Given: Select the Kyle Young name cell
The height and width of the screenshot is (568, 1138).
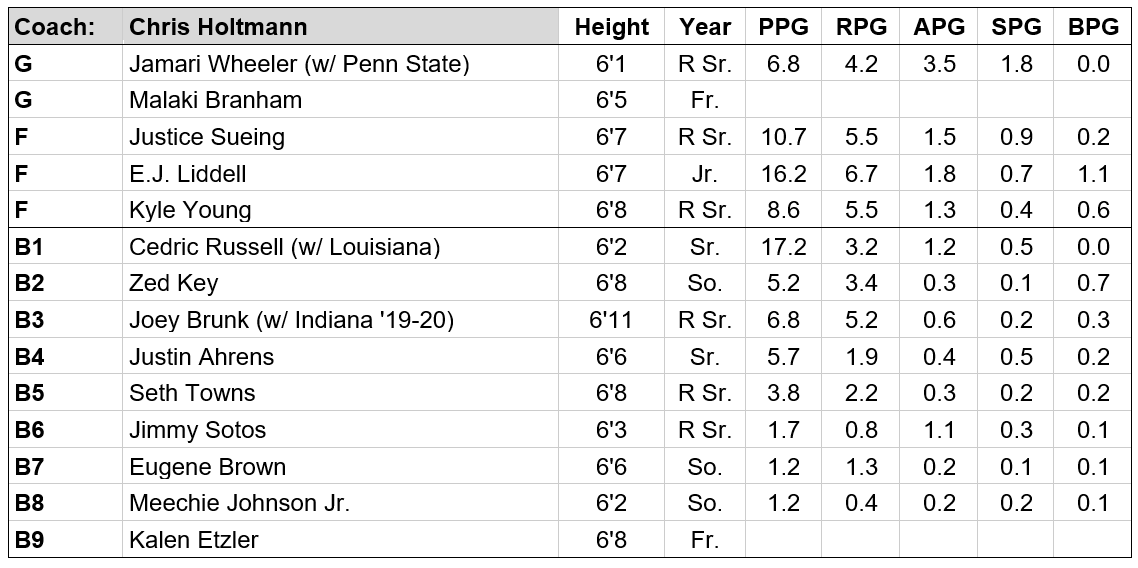Looking at the screenshot, I should click(340, 210).
